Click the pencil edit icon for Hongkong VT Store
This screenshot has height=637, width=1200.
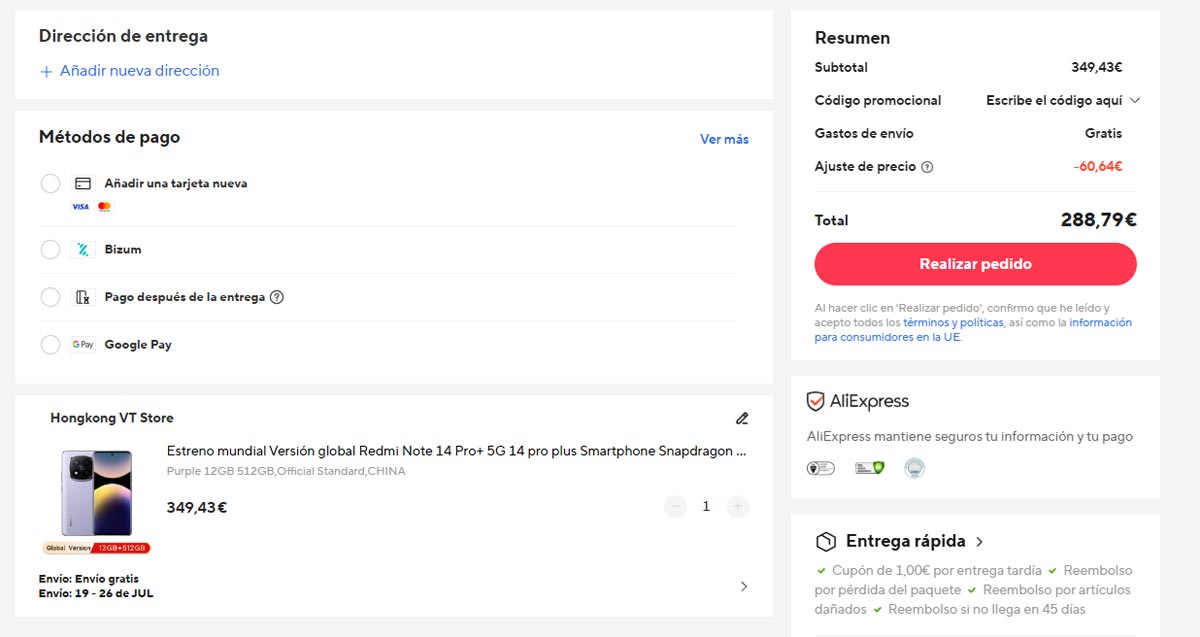[x=742, y=418]
